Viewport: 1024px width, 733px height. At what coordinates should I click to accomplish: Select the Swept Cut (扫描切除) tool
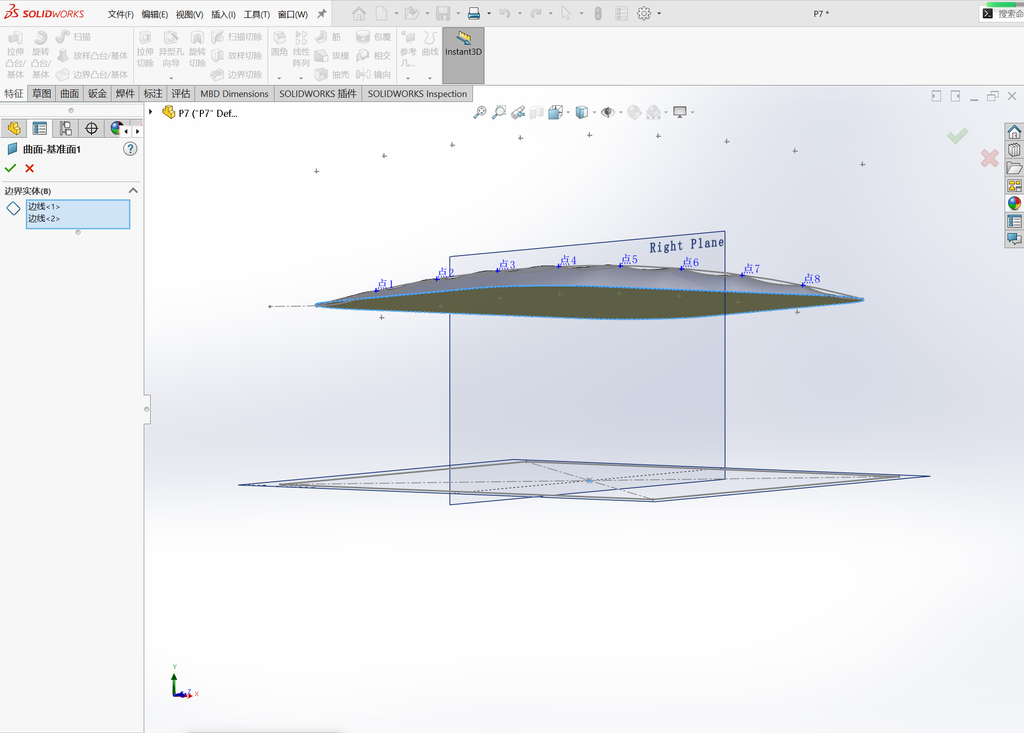coord(237,37)
